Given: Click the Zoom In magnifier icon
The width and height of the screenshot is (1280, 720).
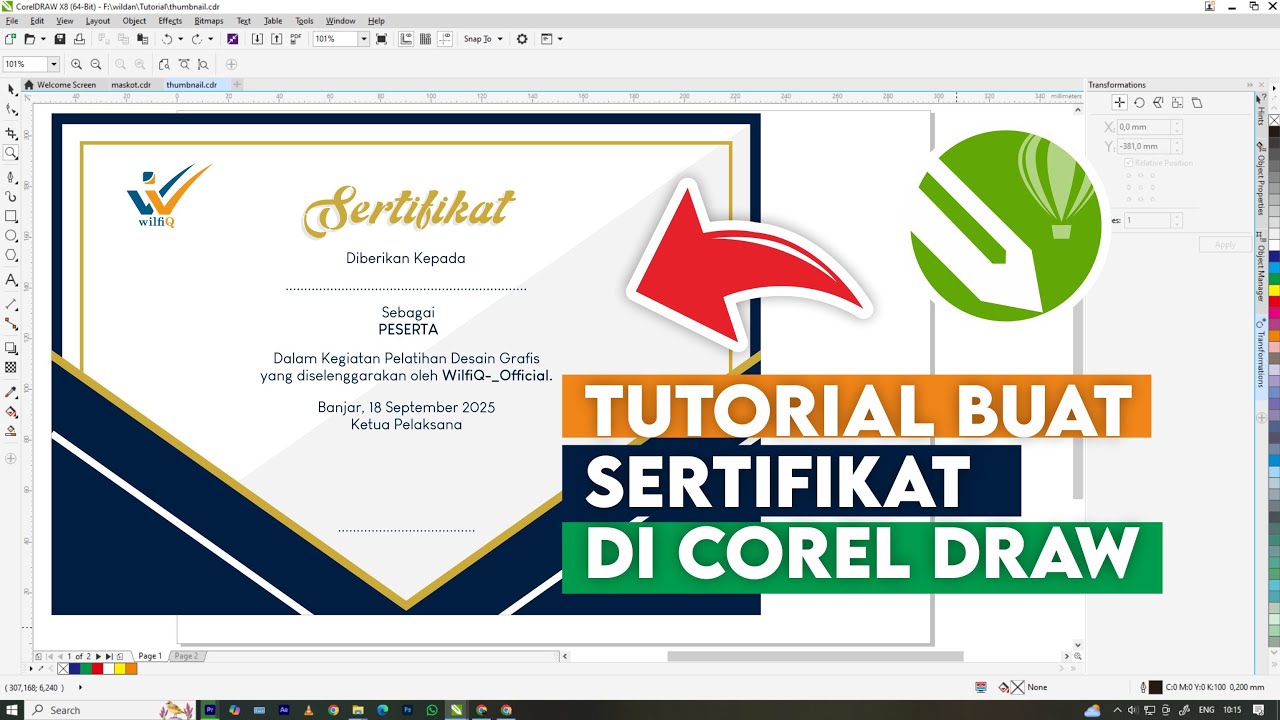Looking at the screenshot, I should tap(76, 64).
